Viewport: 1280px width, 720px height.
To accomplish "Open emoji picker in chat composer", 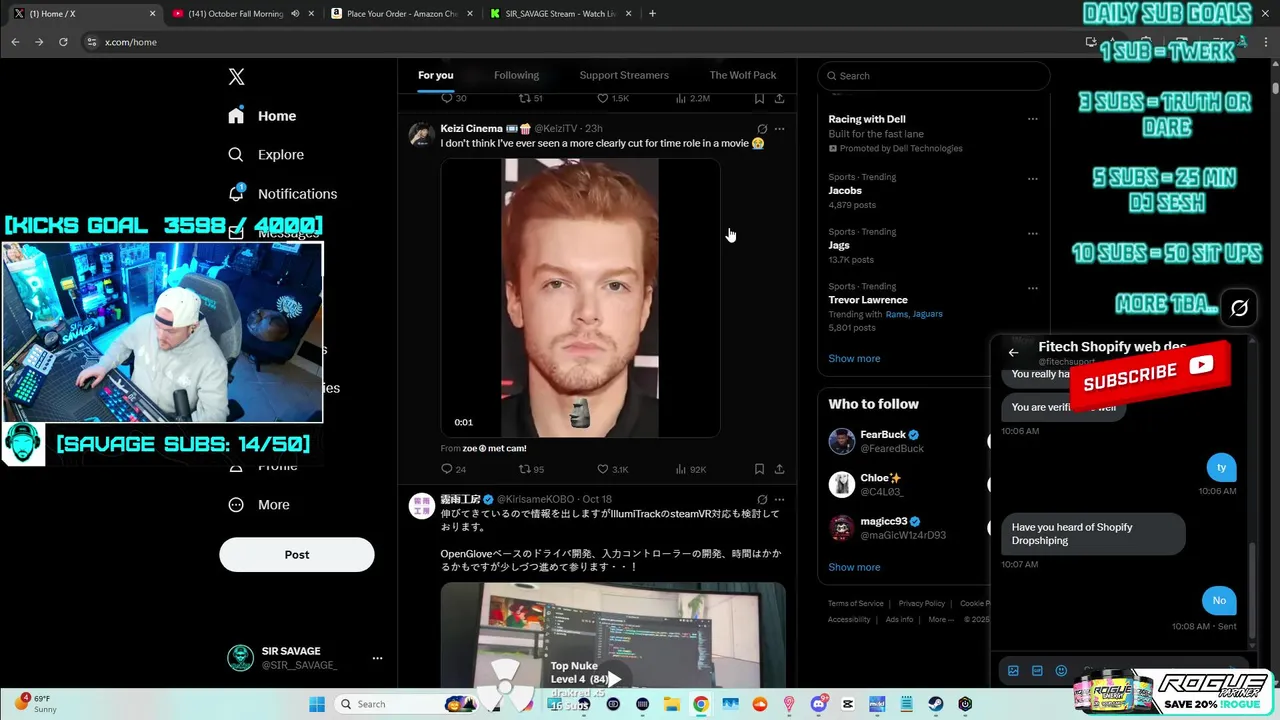I will (x=1061, y=671).
